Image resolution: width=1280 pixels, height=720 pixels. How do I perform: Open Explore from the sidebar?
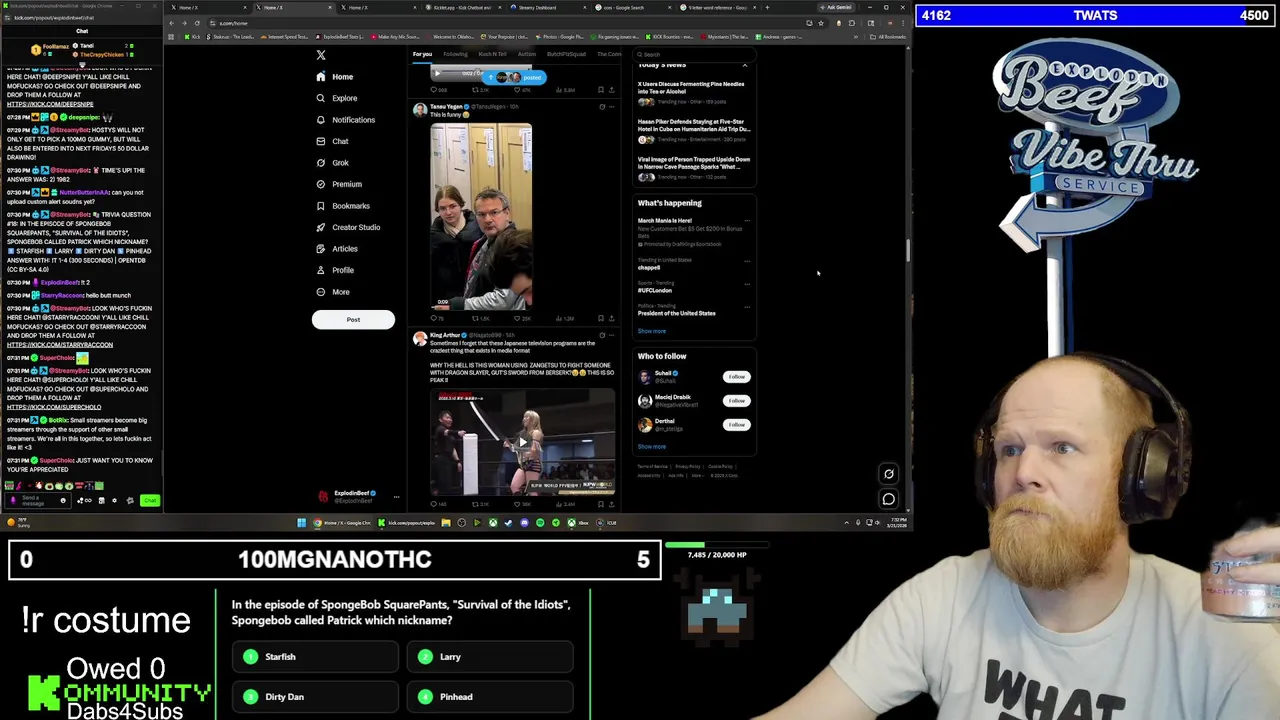(336, 98)
